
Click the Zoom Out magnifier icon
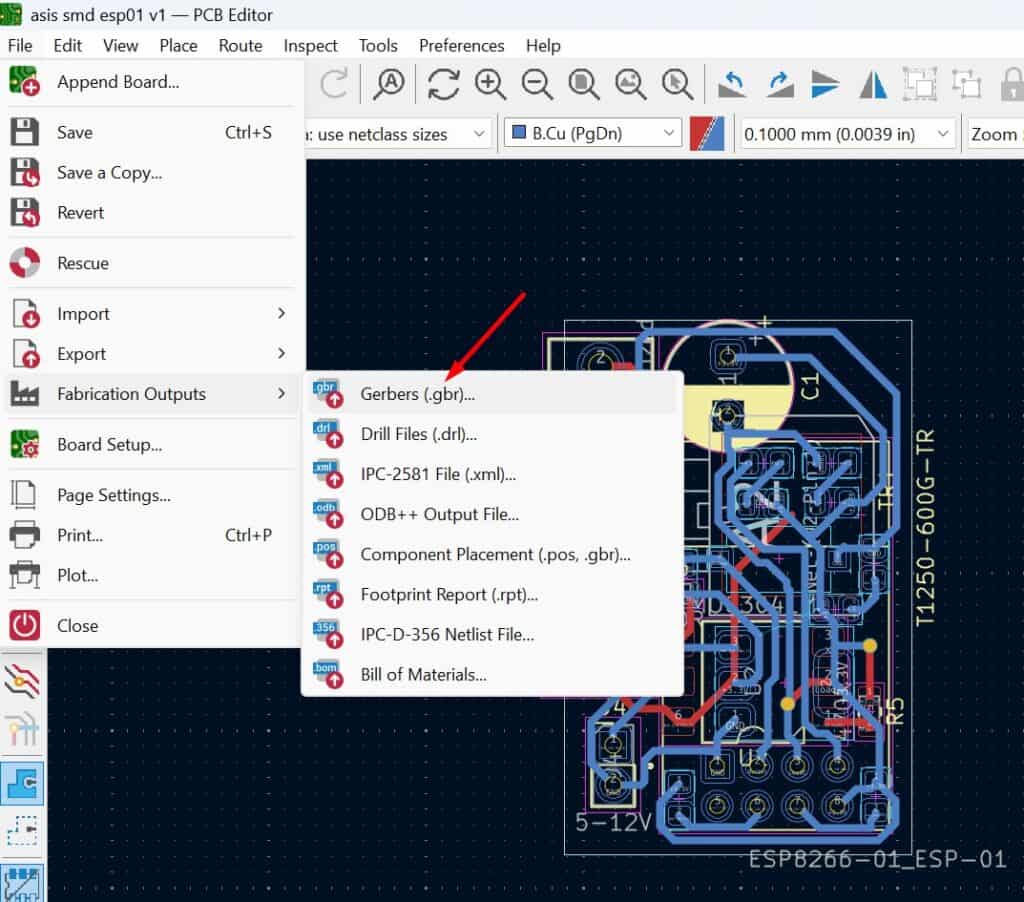537,85
